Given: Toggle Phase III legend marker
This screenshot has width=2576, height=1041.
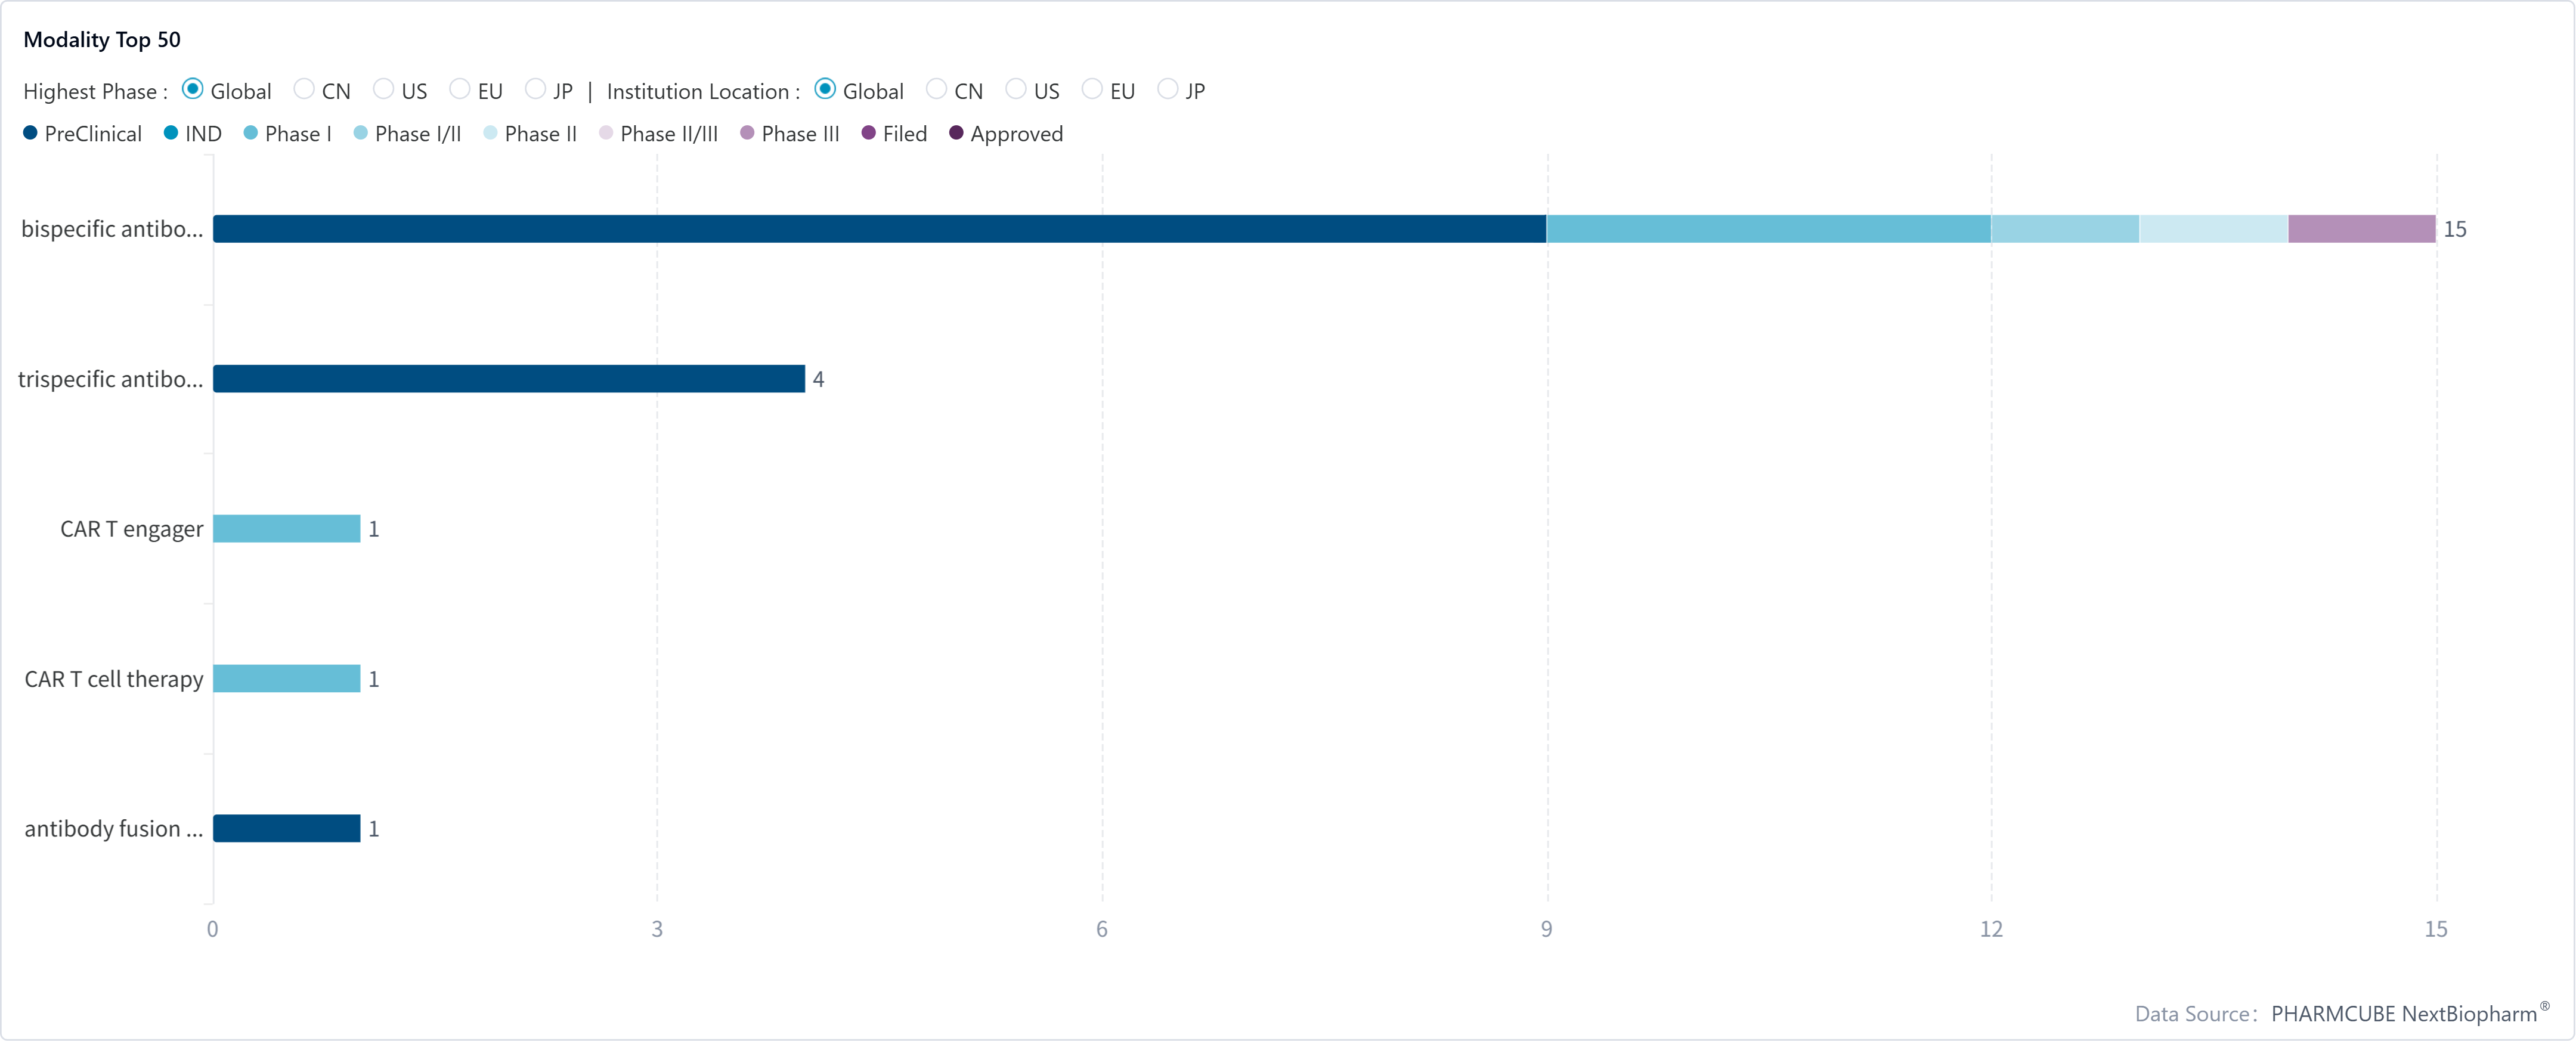Looking at the screenshot, I should [x=747, y=133].
